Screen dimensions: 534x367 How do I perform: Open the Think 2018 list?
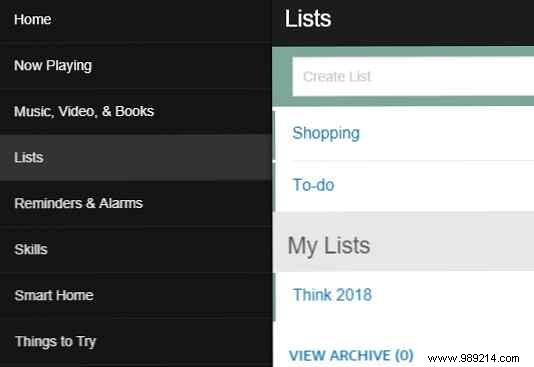332,295
